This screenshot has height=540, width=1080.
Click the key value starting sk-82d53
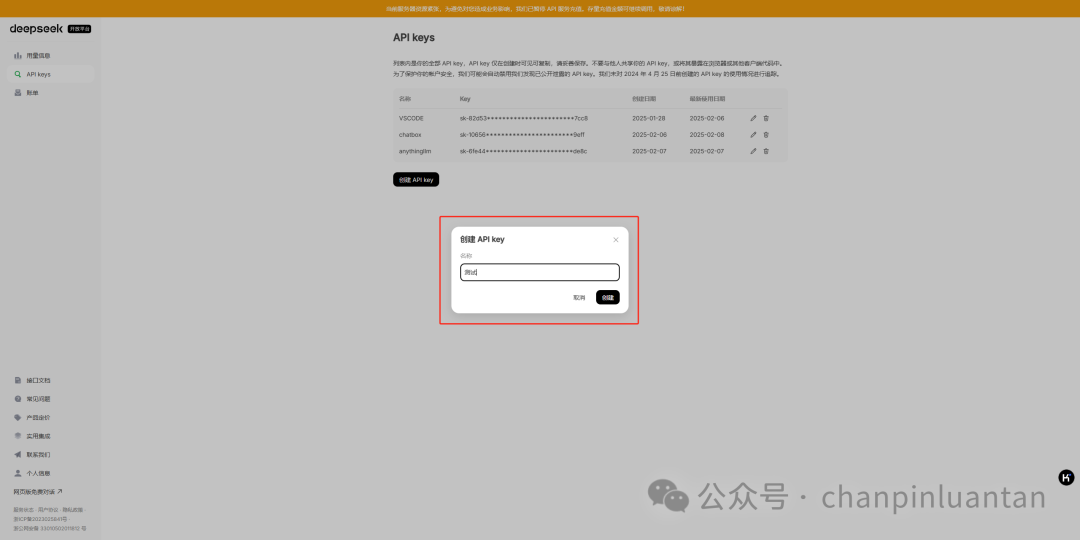point(523,118)
